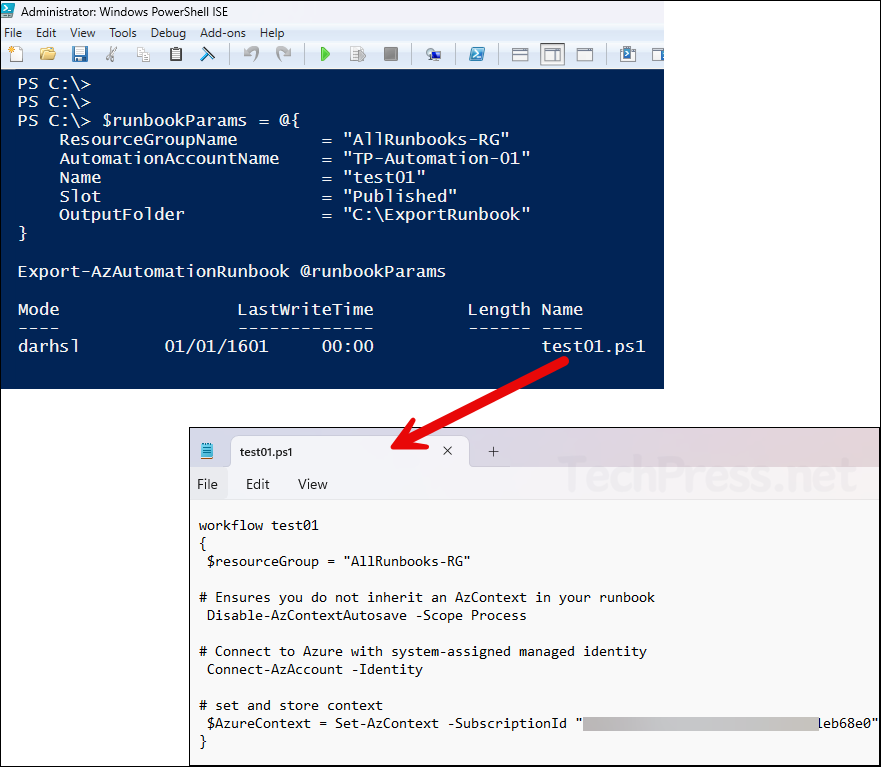The width and height of the screenshot is (881, 767).
Task: Click the AutomationAccountName parameter name
Action: [169, 158]
